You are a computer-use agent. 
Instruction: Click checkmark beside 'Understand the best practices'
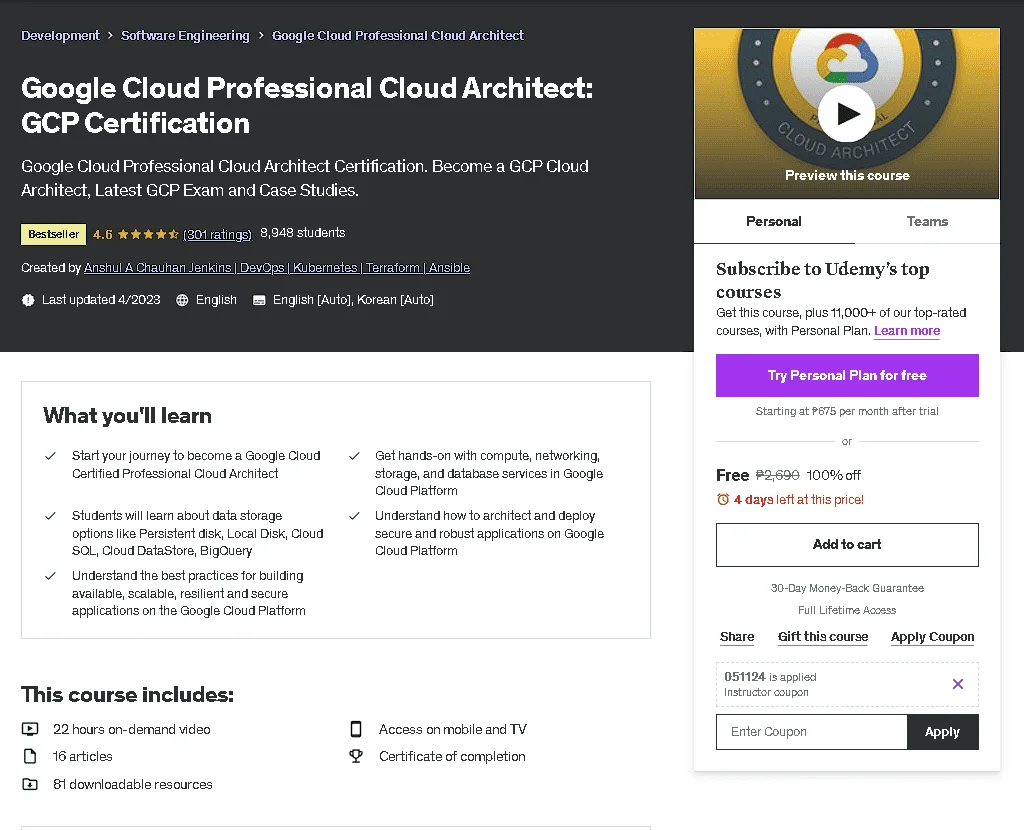pos(50,576)
